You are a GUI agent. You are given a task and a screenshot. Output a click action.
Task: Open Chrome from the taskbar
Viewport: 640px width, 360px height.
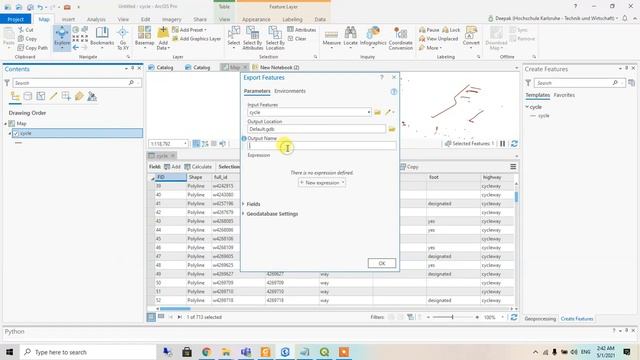click(206, 352)
